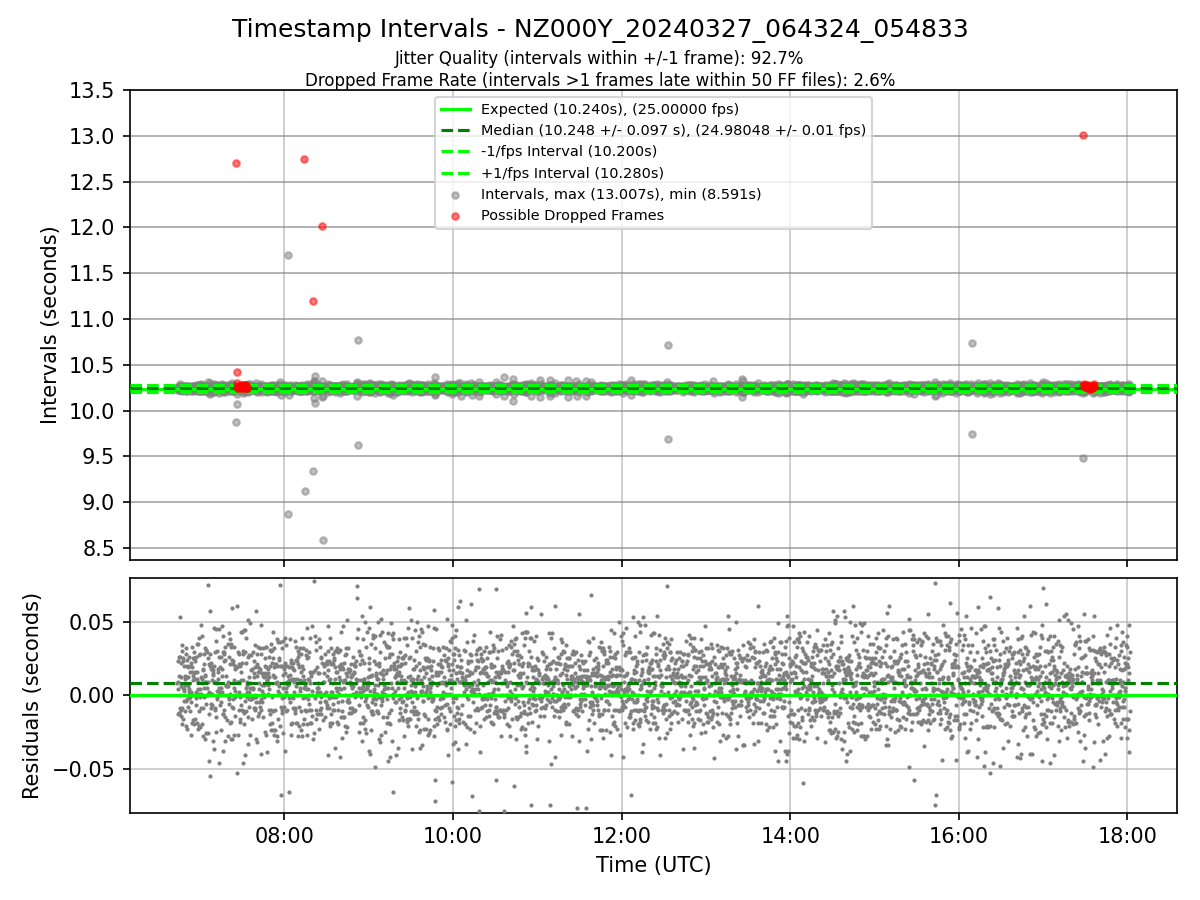
Task: Click the red dropped-frame point near 11.2 s
Action: [313, 301]
